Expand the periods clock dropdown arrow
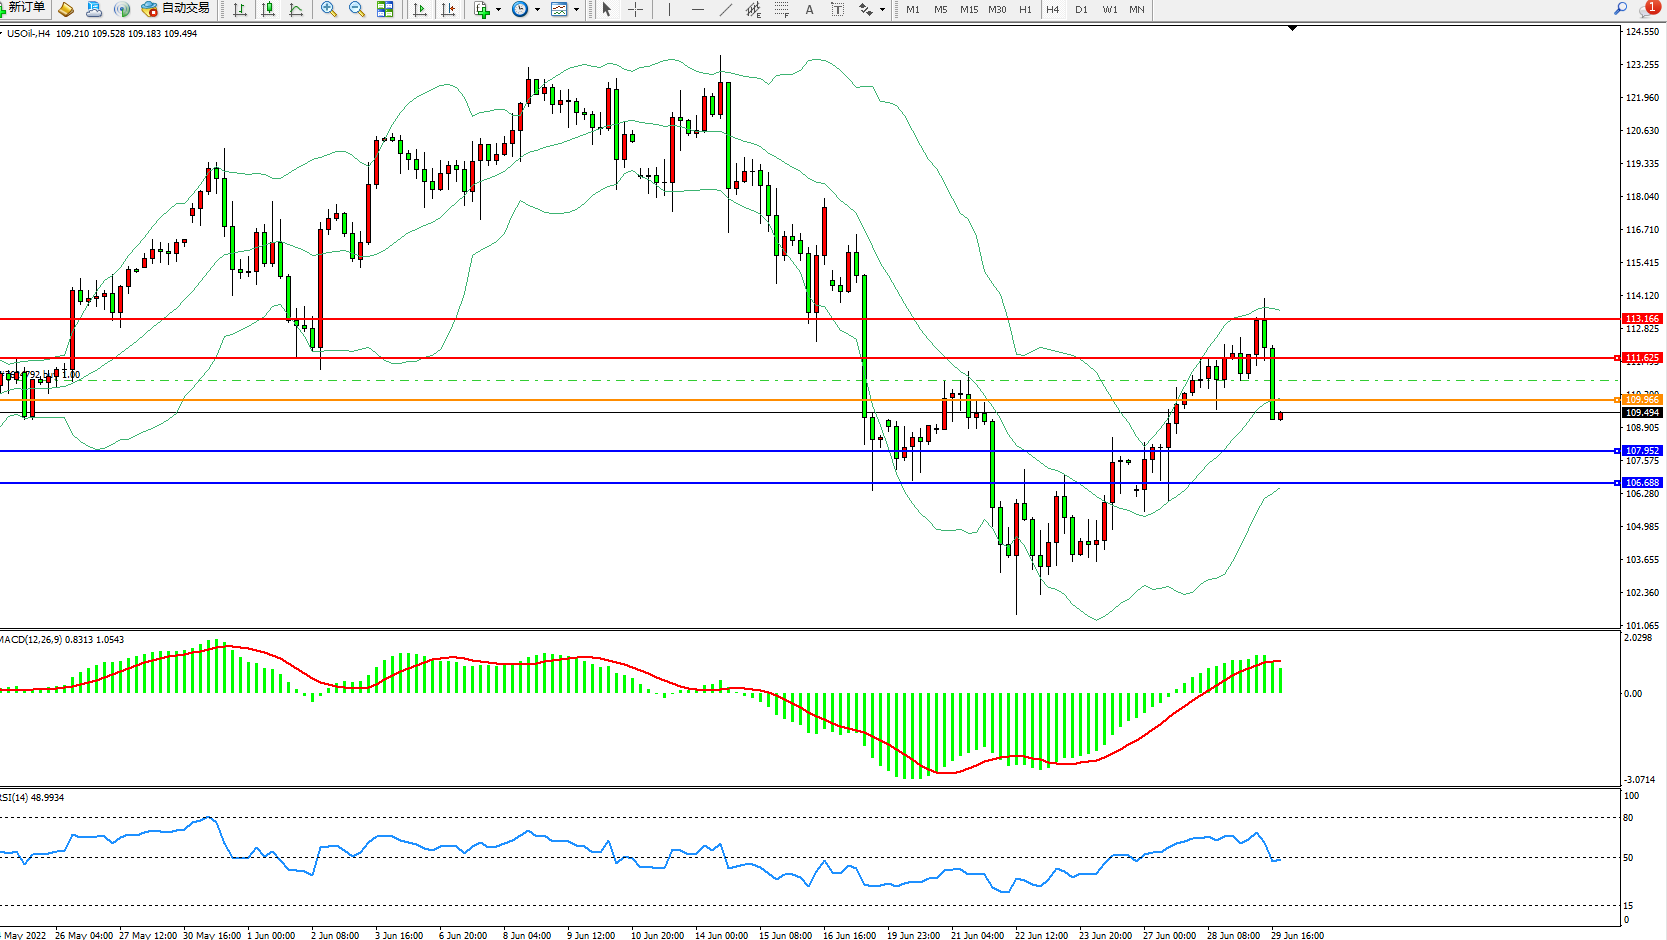The image size is (1667, 940). [537, 10]
